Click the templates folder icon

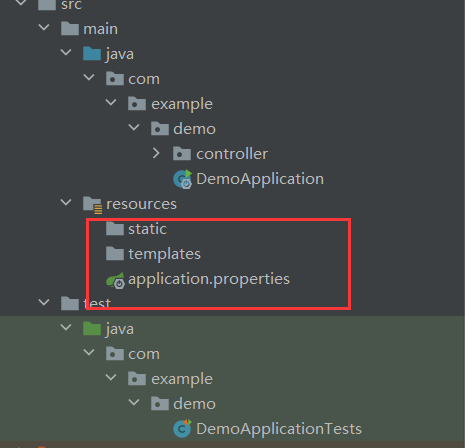pyautogui.click(x=115, y=254)
